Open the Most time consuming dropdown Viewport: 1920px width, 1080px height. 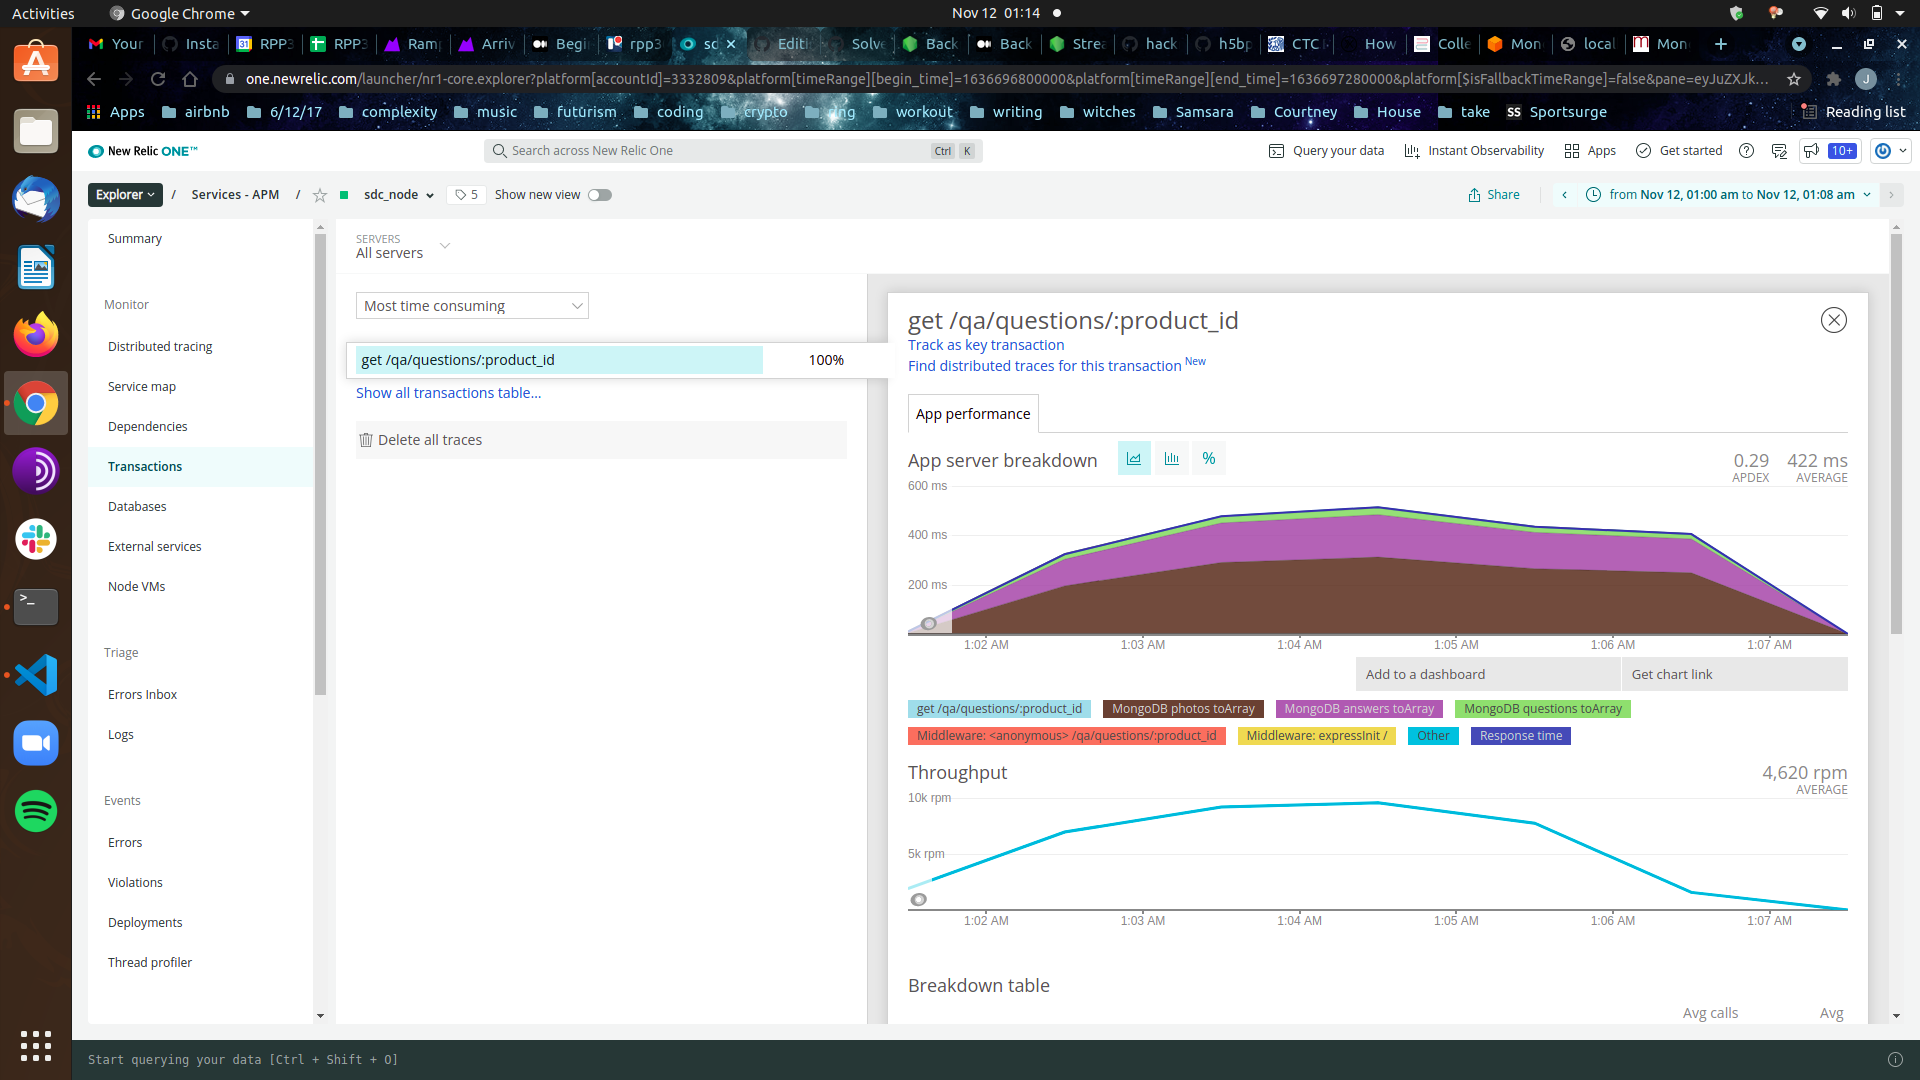click(471, 305)
